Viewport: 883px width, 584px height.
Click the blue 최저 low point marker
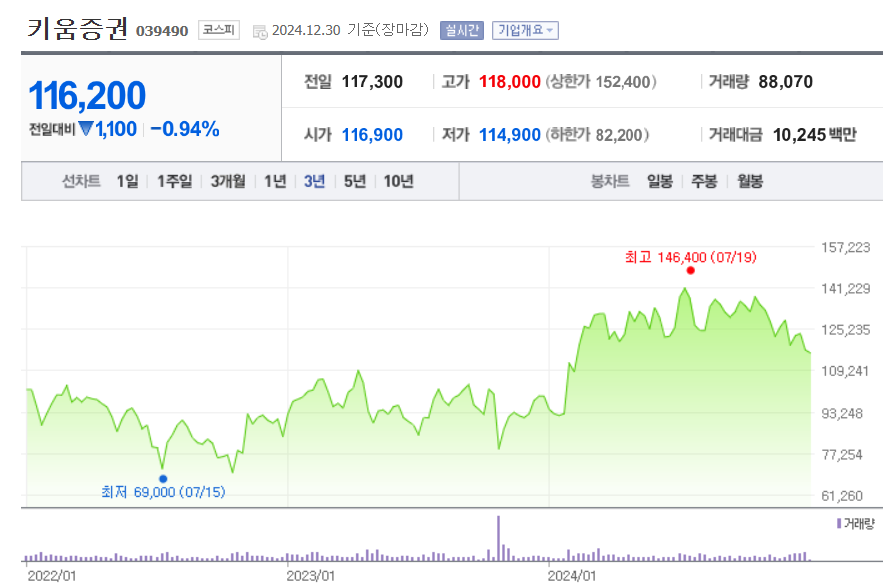pos(163,479)
